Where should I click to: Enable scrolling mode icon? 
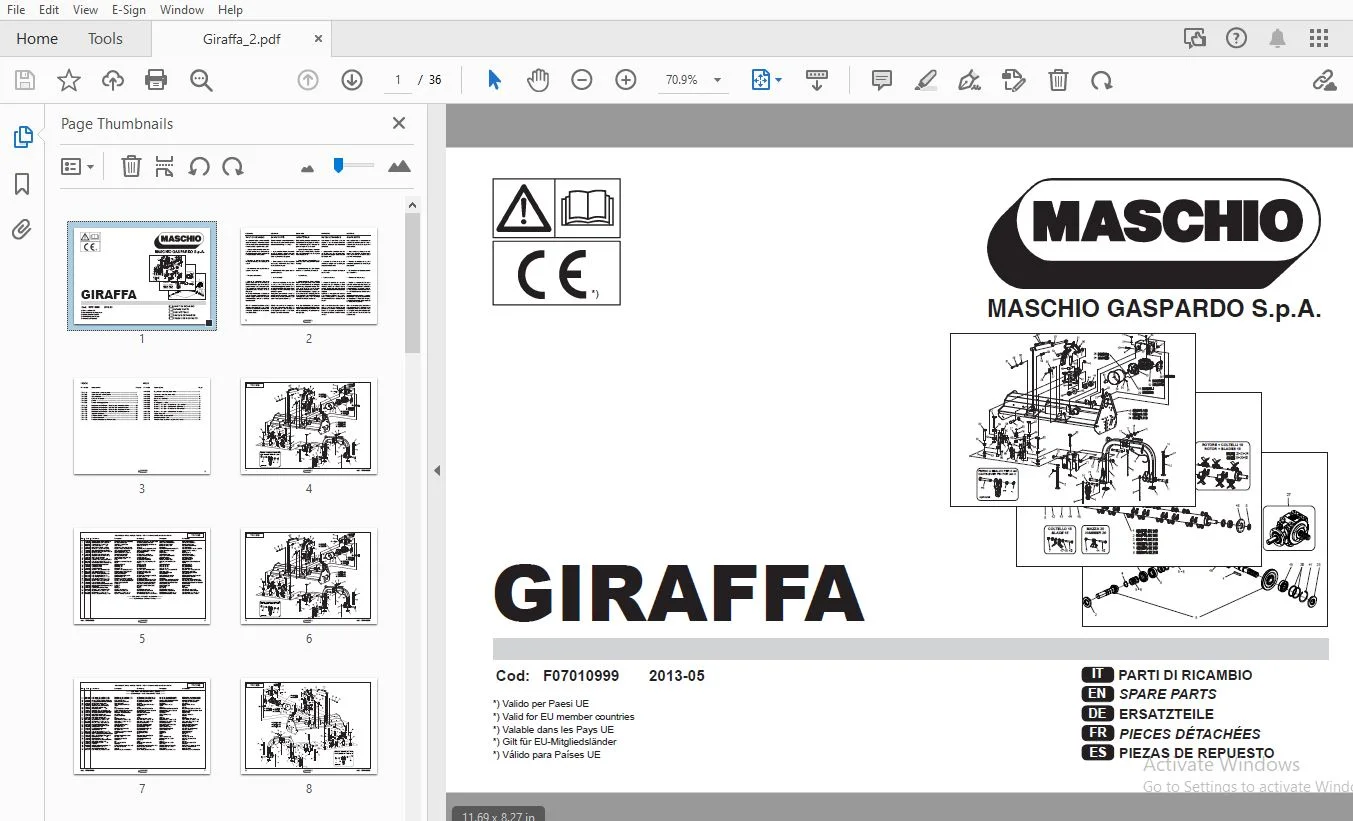point(817,80)
